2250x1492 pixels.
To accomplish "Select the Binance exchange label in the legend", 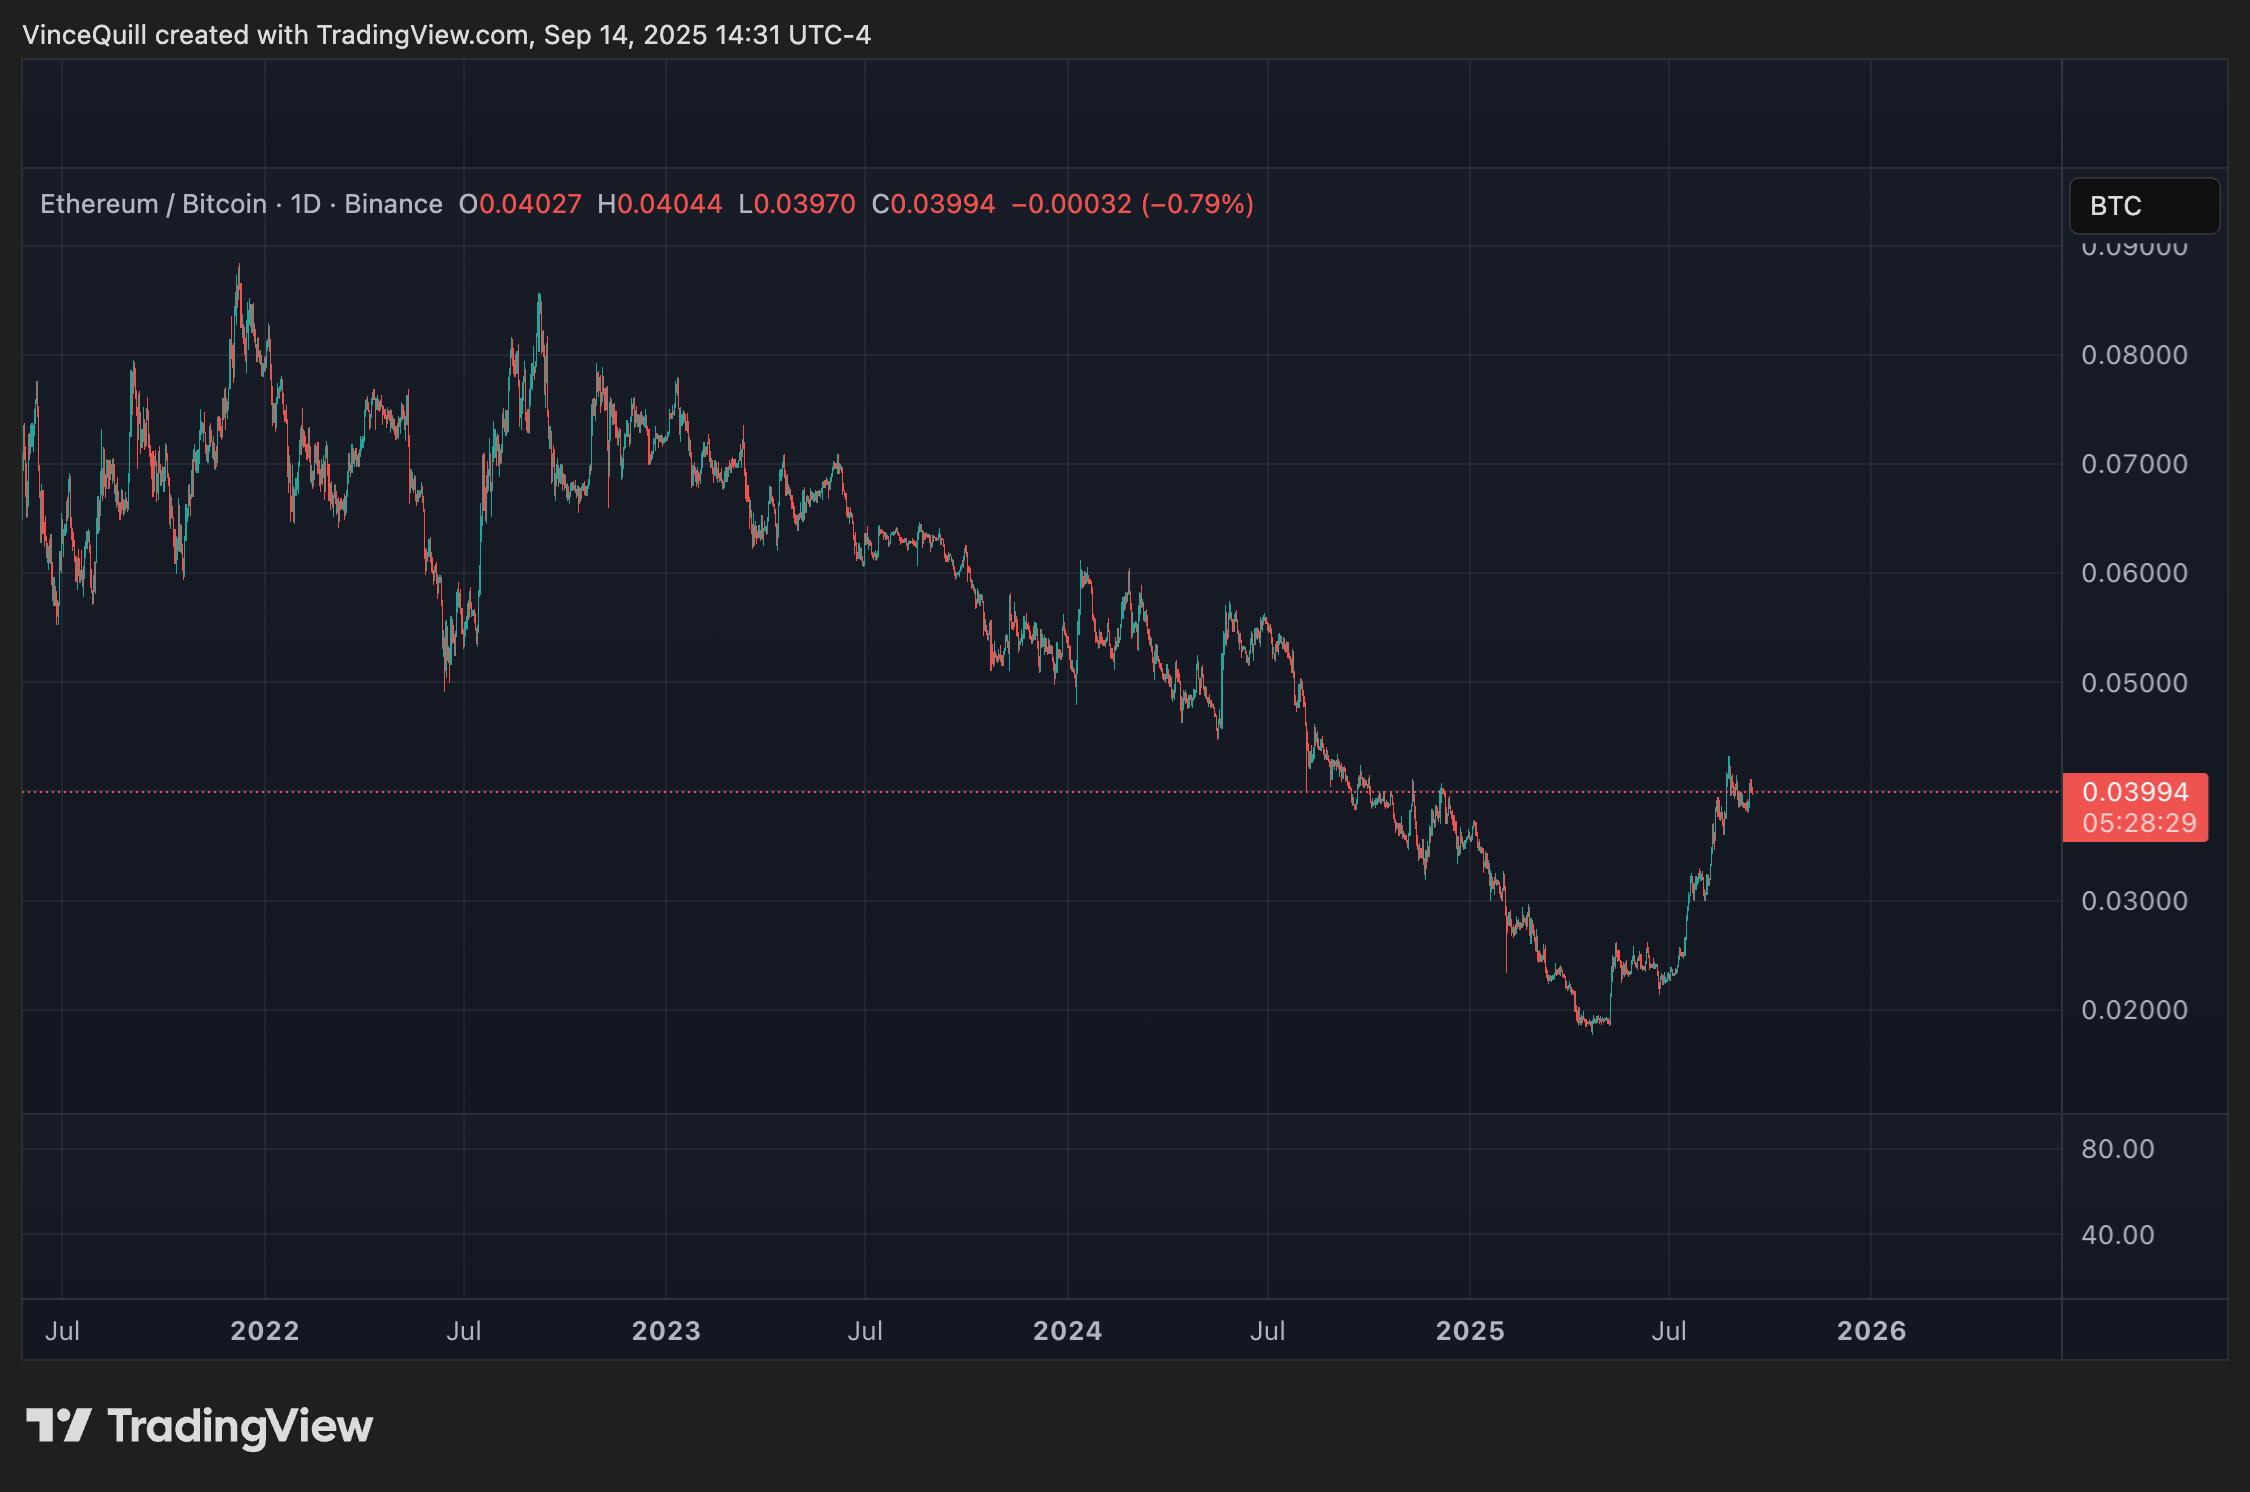I will 392,204.
